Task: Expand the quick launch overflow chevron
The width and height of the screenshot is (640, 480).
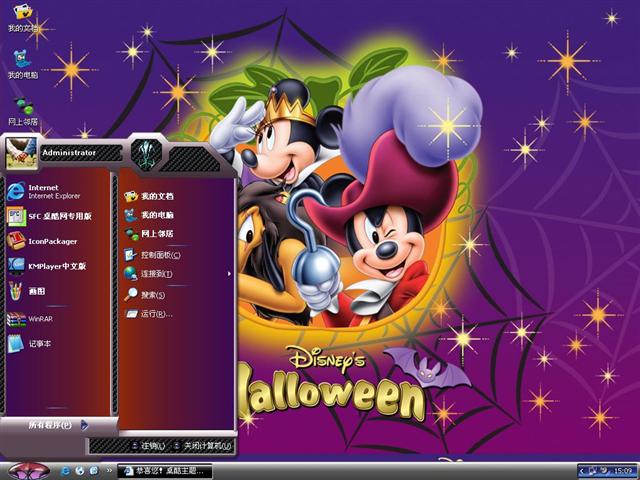Action: [109, 471]
